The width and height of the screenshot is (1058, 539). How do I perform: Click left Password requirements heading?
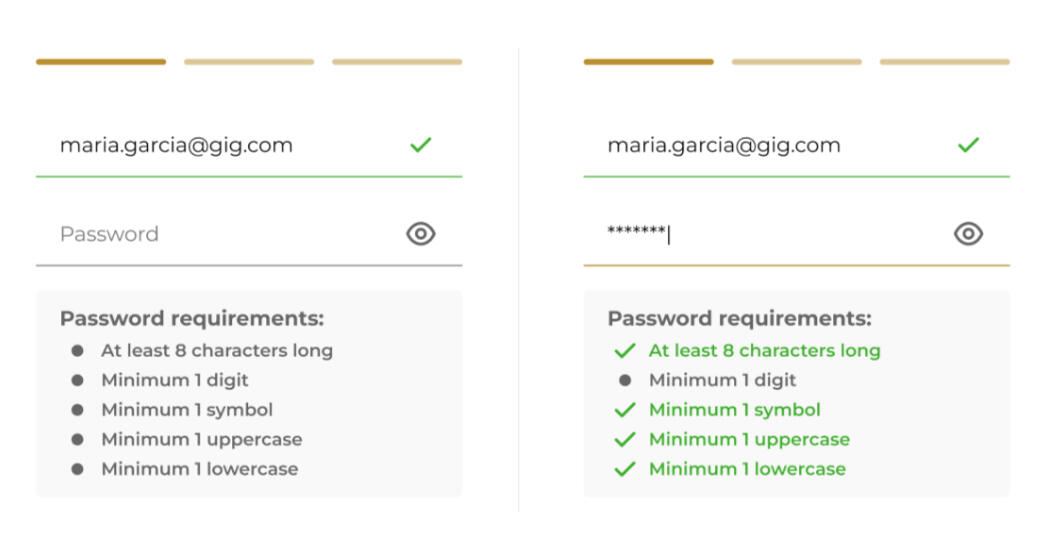(x=192, y=319)
